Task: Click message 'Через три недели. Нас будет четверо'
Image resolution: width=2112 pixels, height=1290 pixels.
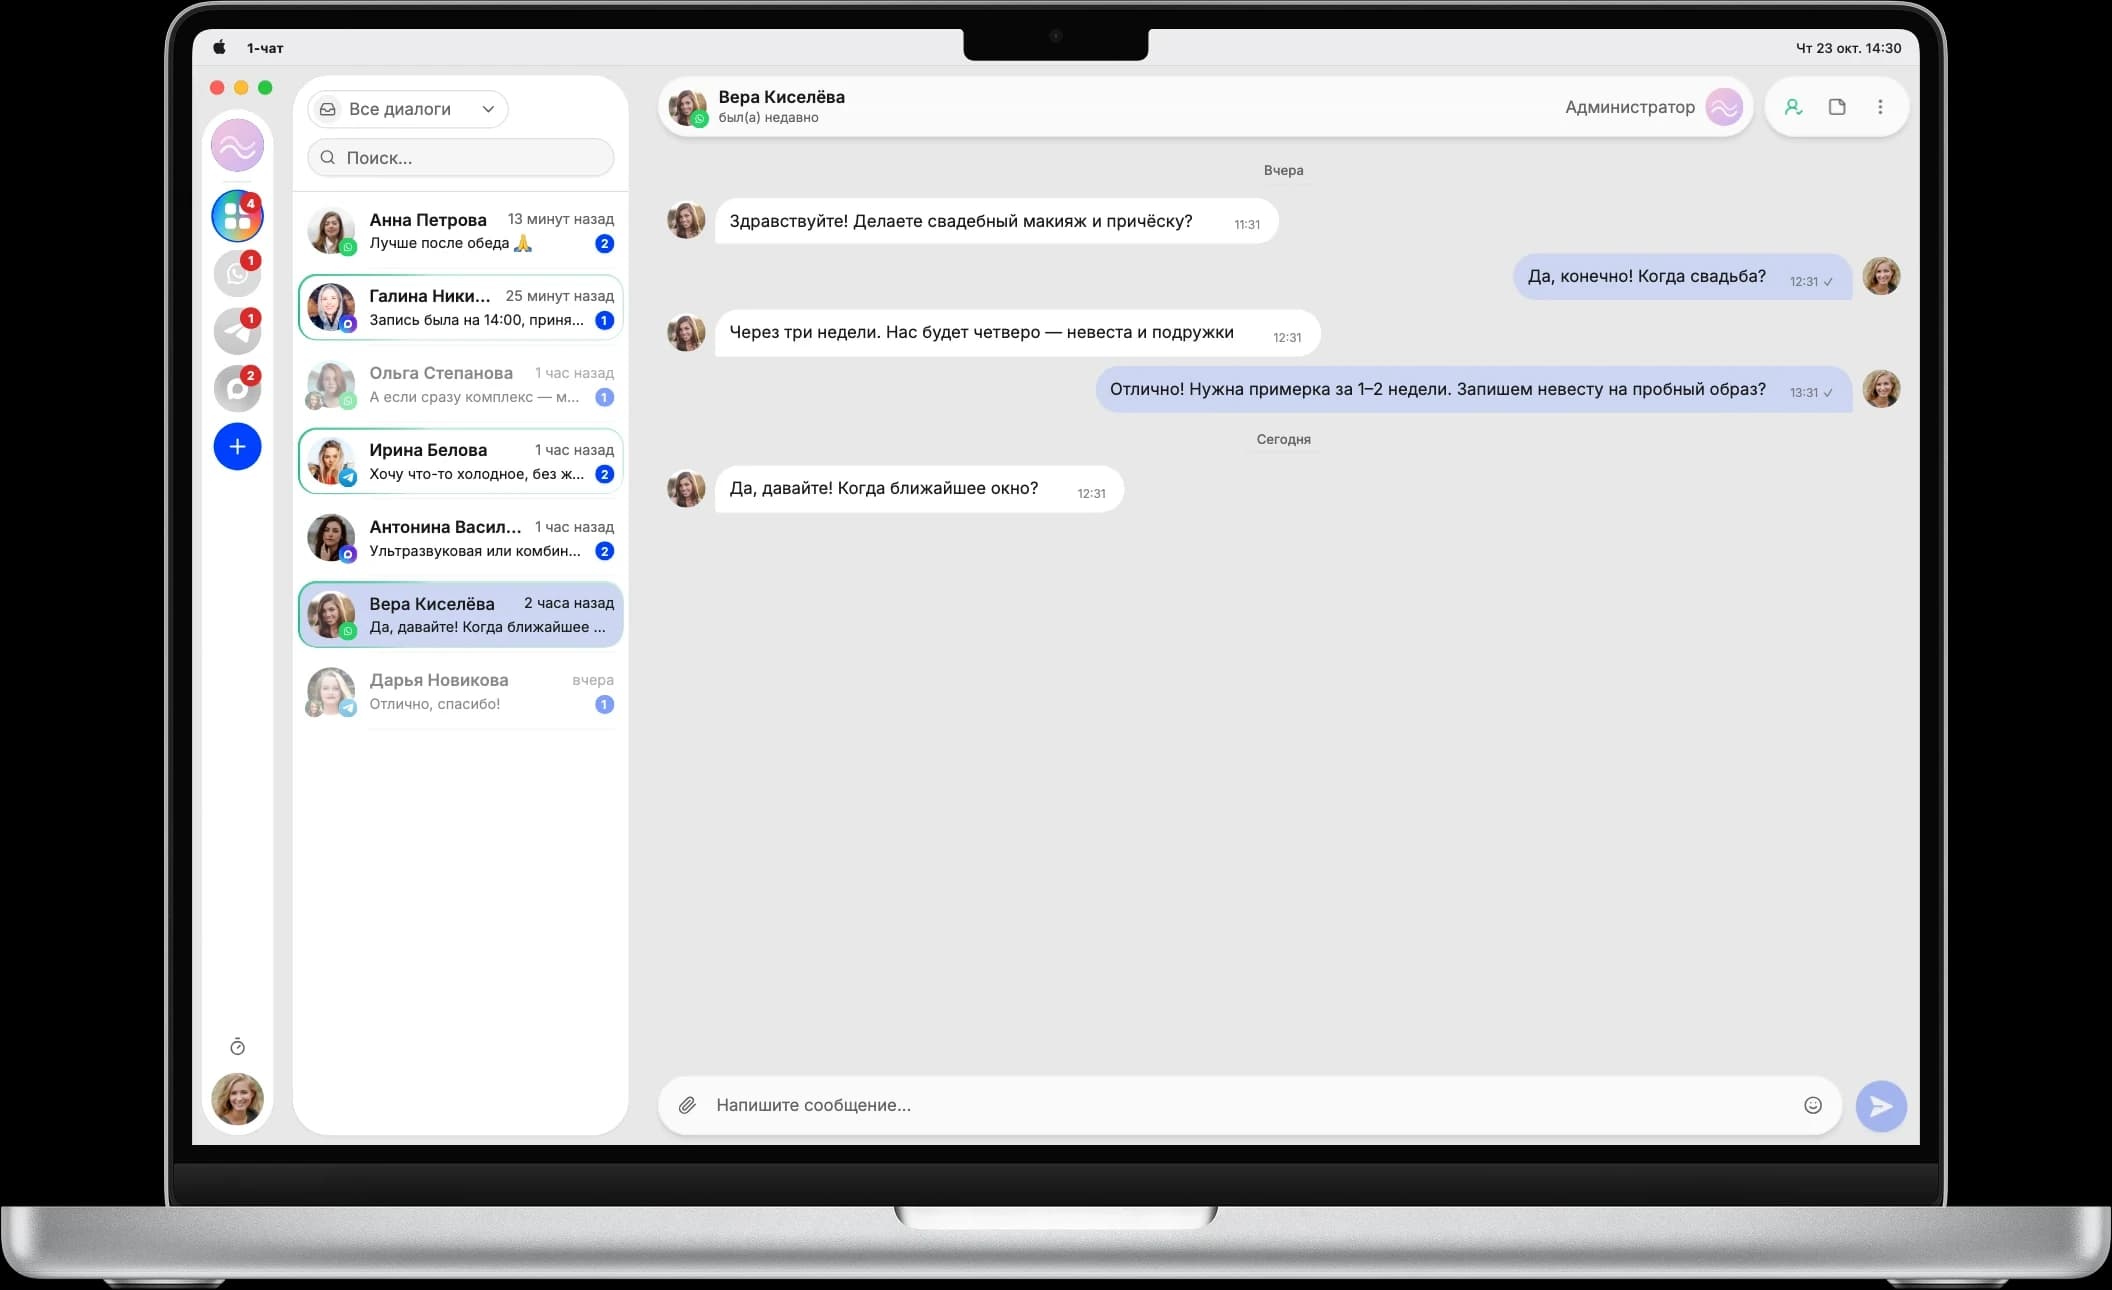Action: 1017,333
